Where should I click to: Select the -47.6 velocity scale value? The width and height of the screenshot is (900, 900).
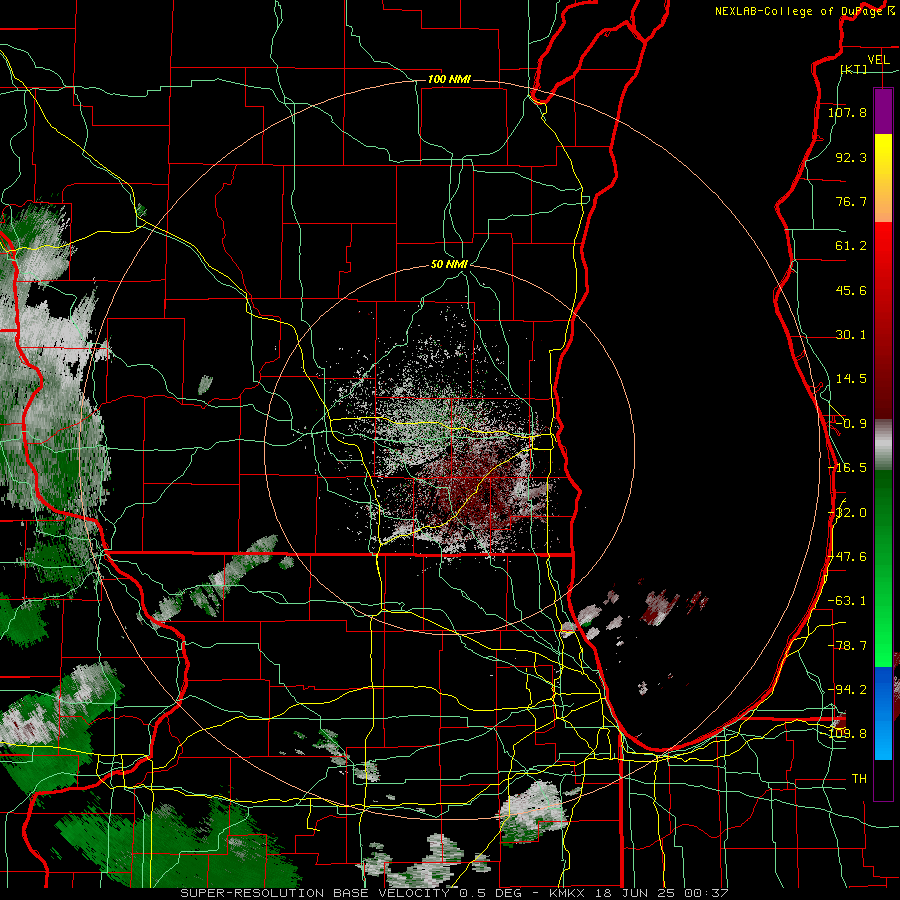click(847, 557)
